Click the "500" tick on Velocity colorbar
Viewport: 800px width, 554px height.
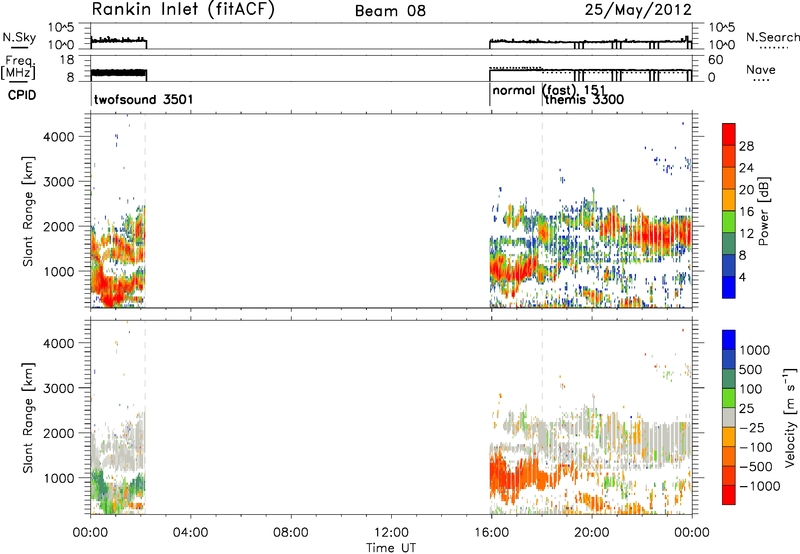click(753, 370)
